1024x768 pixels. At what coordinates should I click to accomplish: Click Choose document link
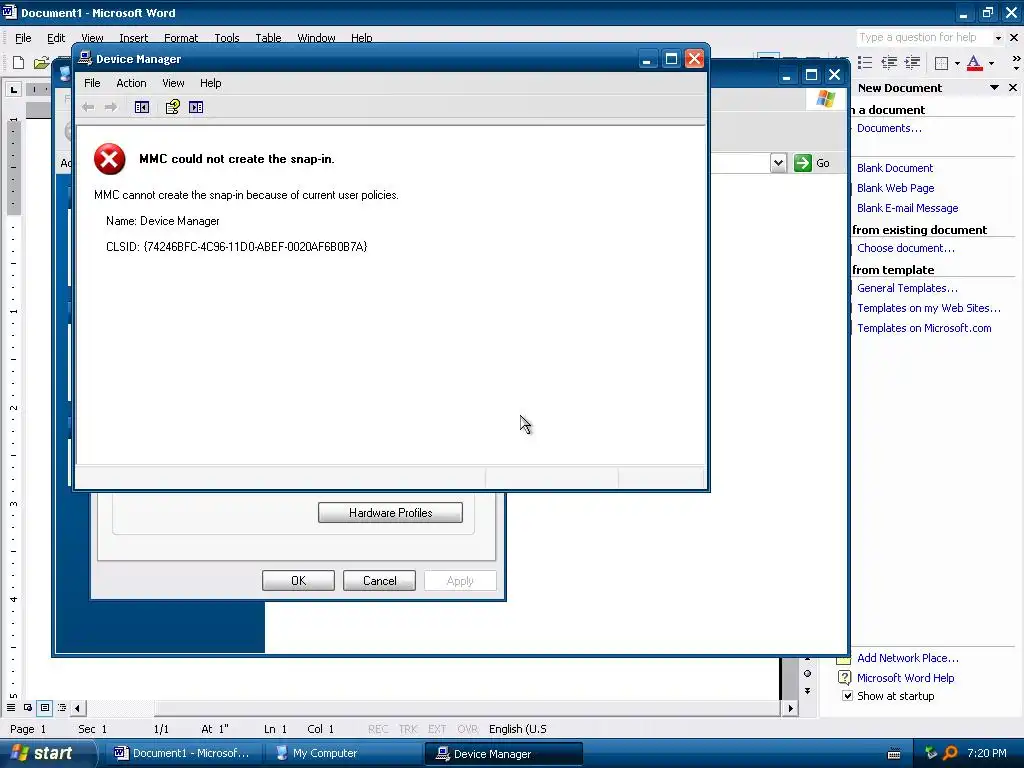pos(905,248)
